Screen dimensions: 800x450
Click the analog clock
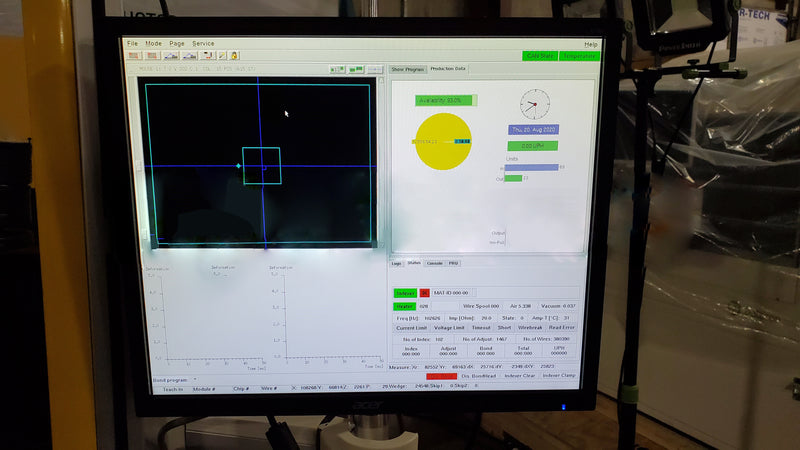tap(535, 105)
